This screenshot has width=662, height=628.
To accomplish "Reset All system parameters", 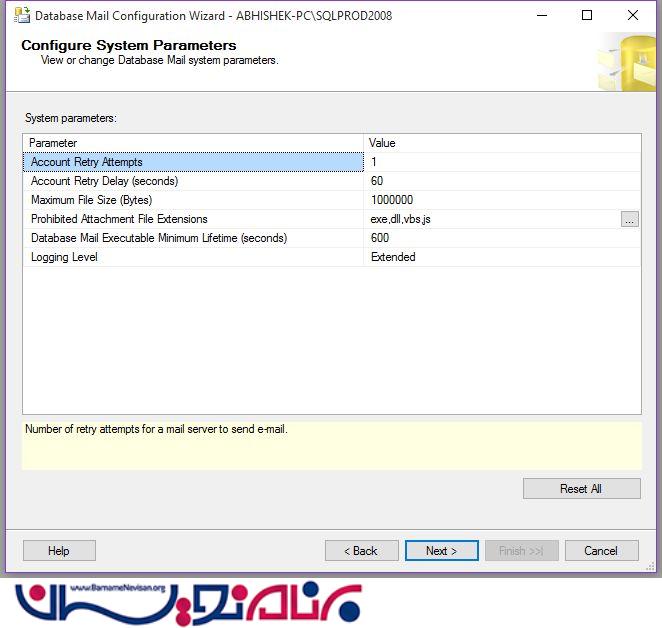I will pyautogui.click(x=581, y=489).
